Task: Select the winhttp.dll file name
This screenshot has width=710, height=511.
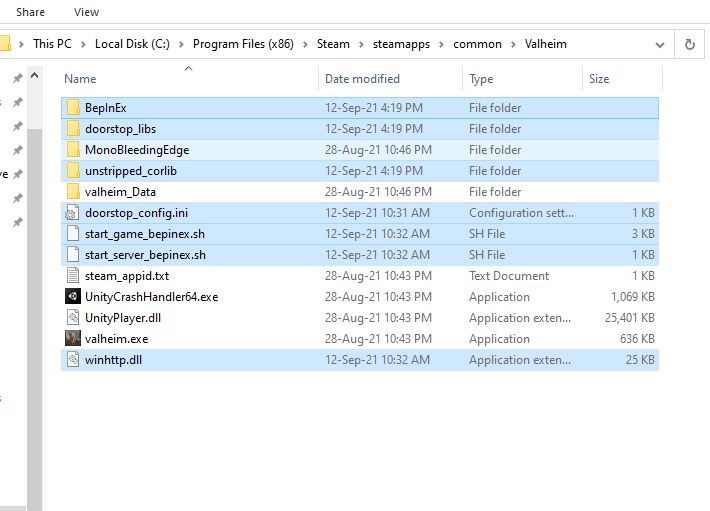Action: coord(113,360)
